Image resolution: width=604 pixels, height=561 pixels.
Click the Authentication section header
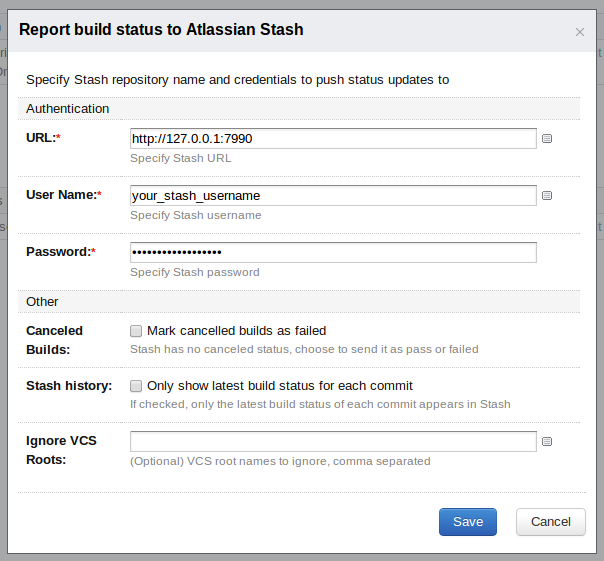pyautogui.click(x=67, y=109)
